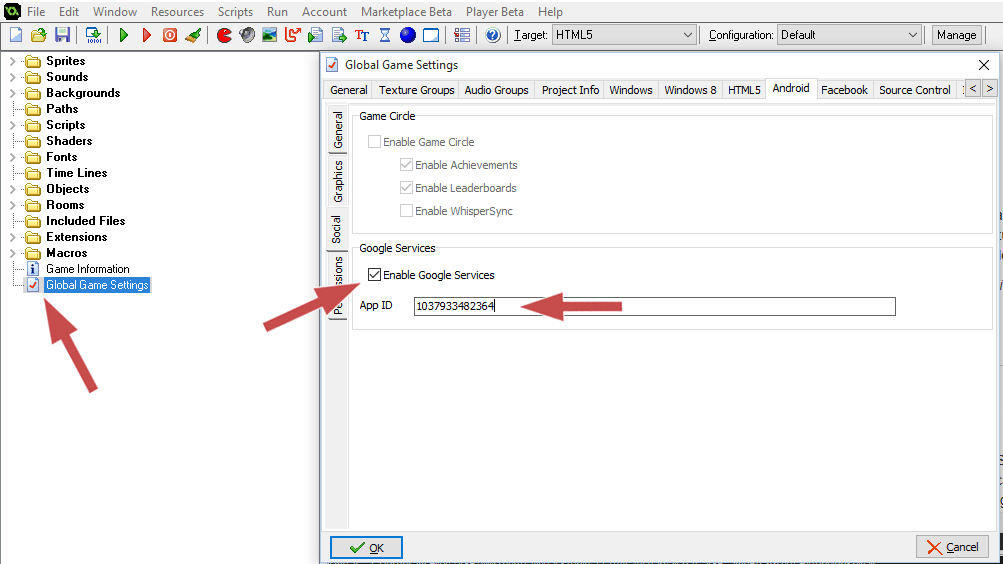This screenshot has width=1003, height=564.
Task: Toggle the Enable Game Circle checkbox
Action: 374,141
